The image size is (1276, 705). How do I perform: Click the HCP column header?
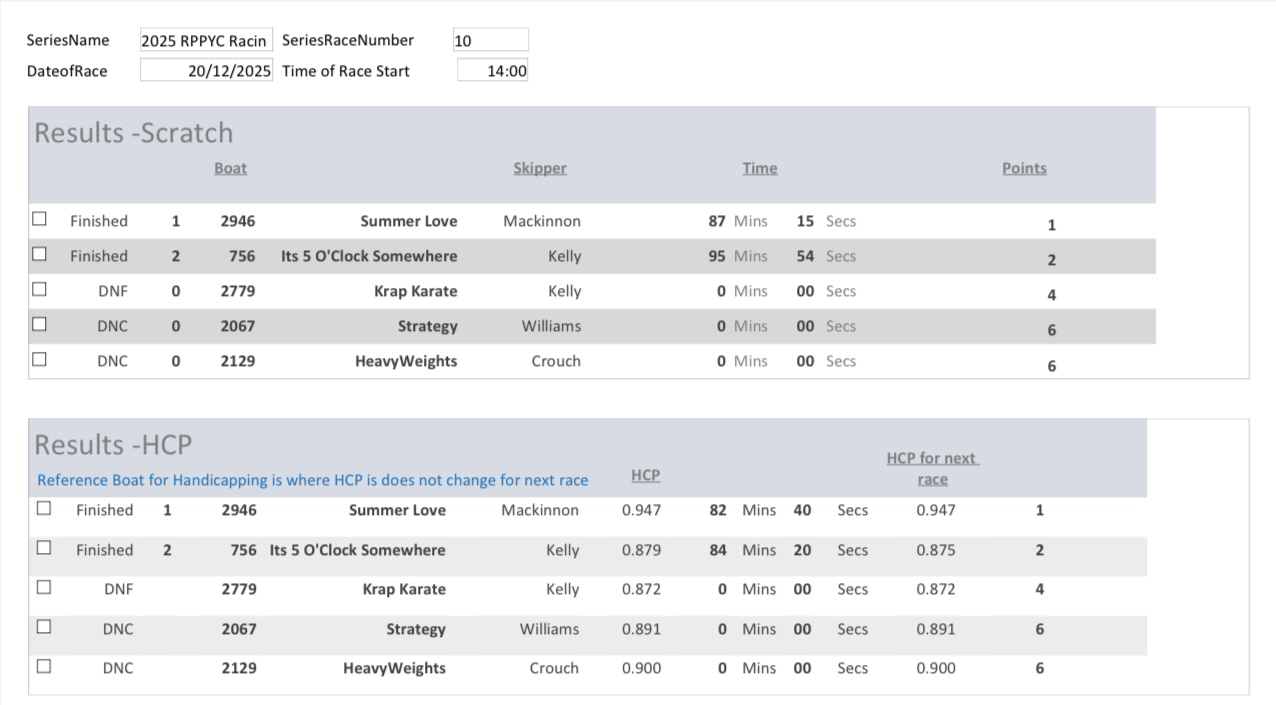click(x=645, y=475)
